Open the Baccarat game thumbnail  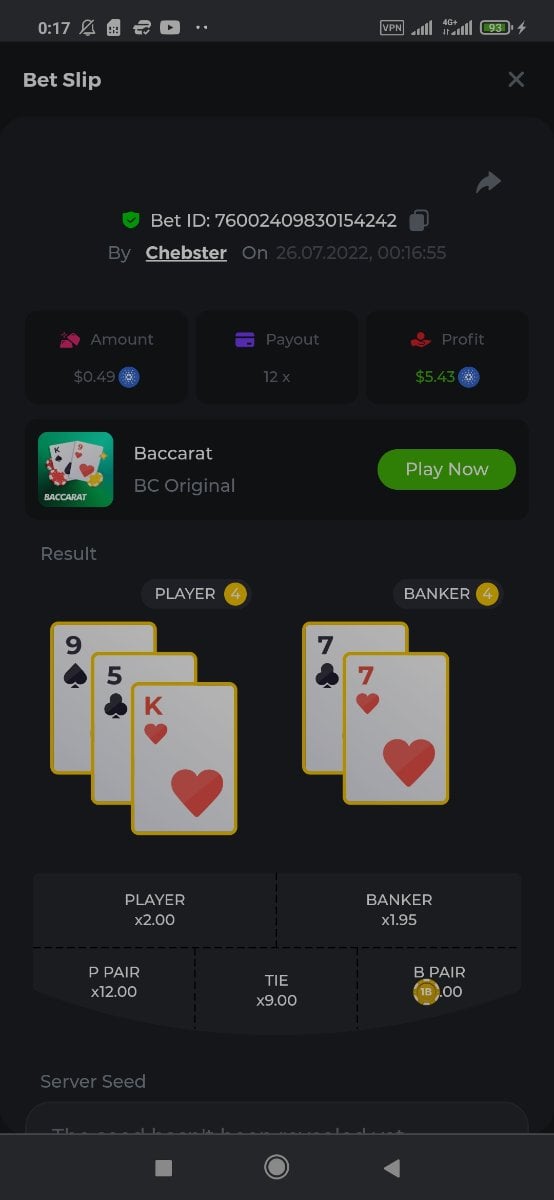(76, 469)
